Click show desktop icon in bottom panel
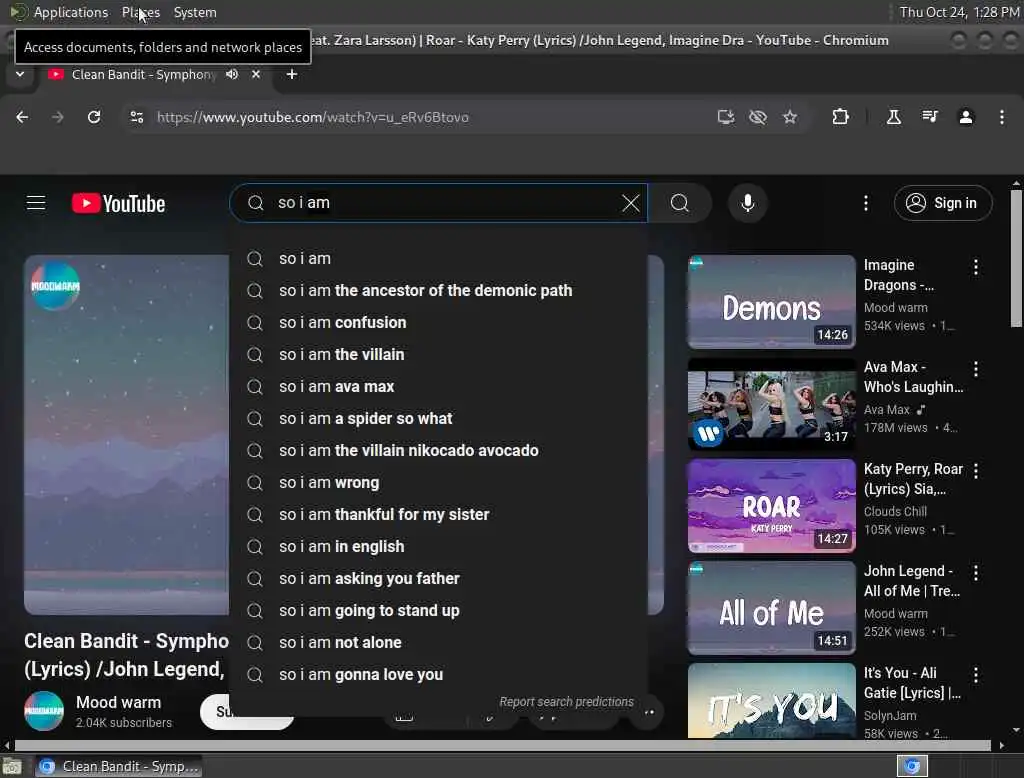This screenshot has width=1024, height=778. 12,766
